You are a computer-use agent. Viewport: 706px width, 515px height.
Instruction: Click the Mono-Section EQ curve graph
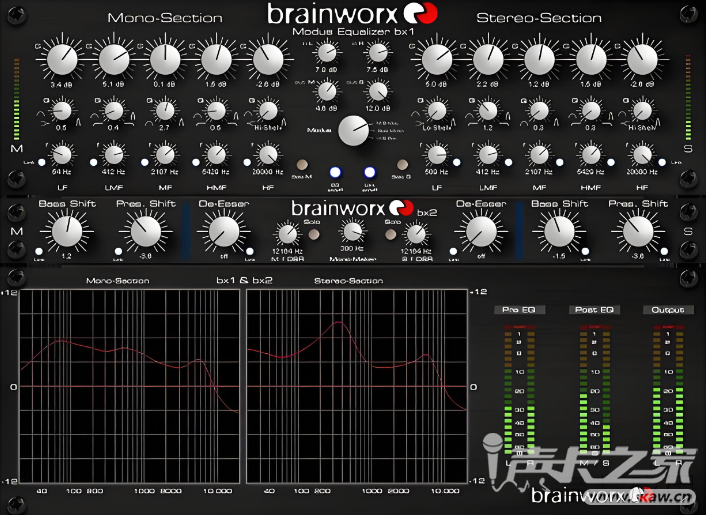point(130,386)
